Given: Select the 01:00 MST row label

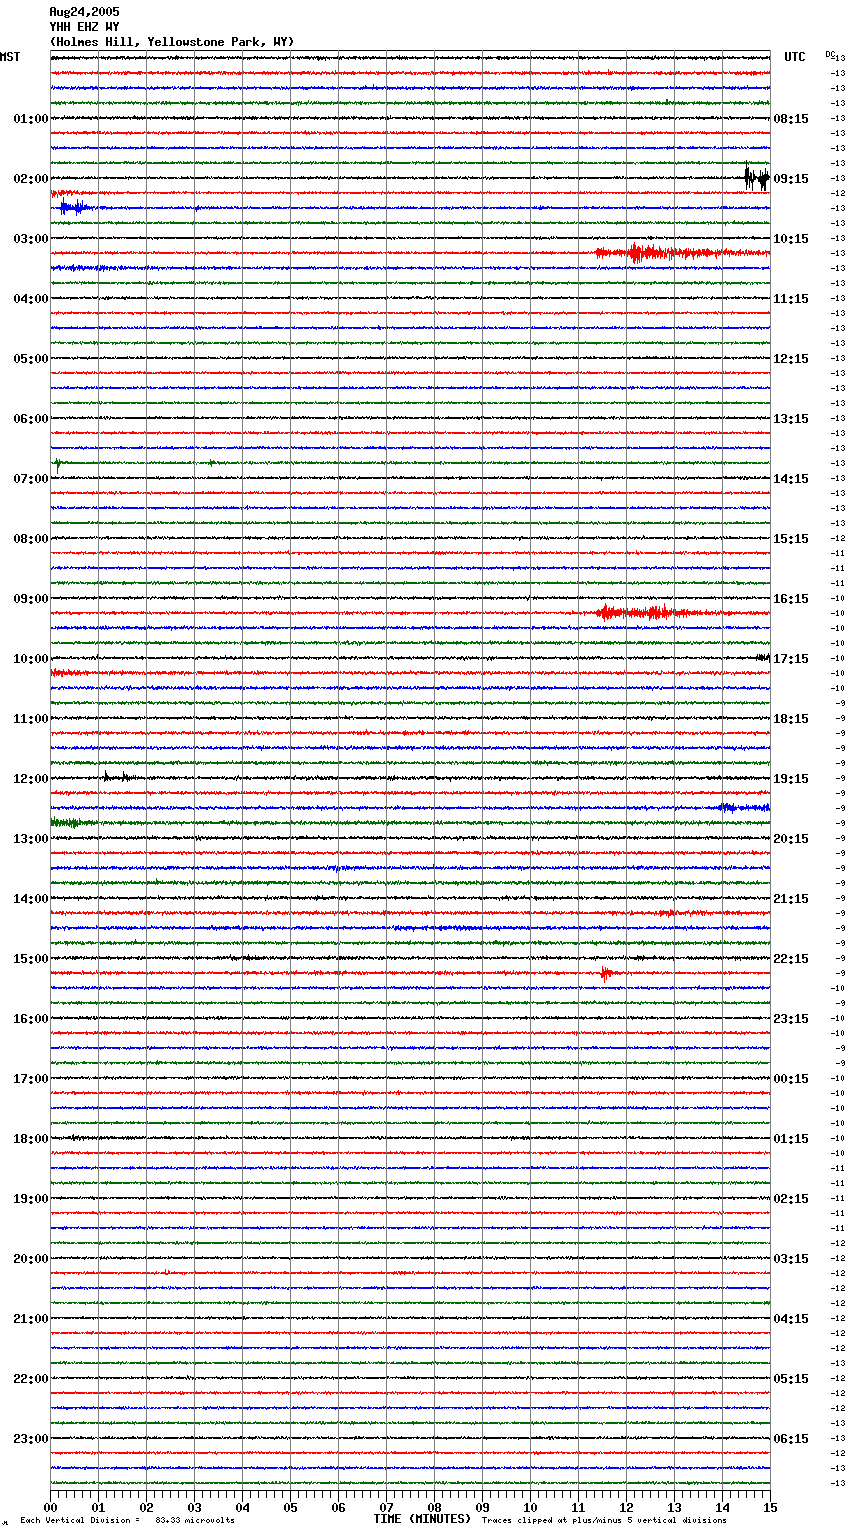Looking at the screenshot, I should click(31, 119).
